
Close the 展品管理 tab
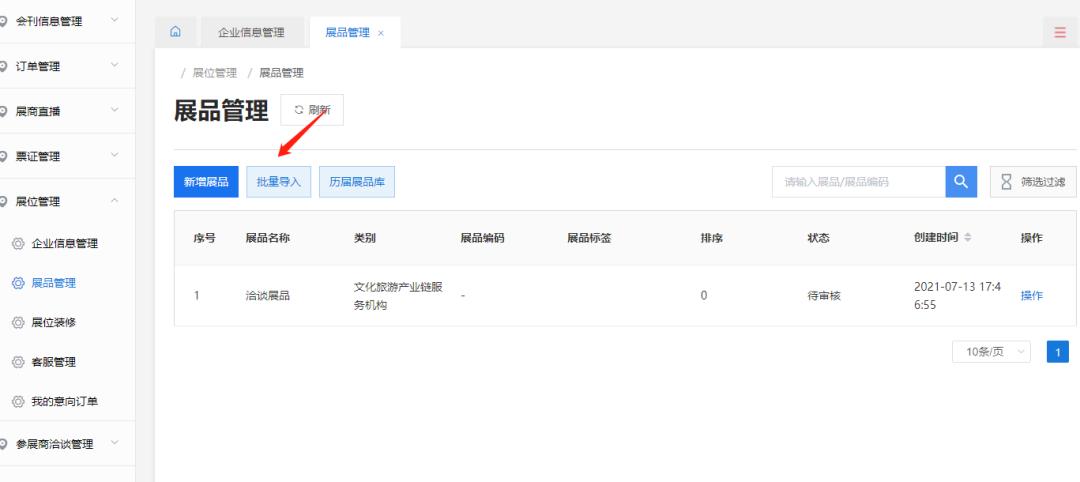(x=381, y=33)
